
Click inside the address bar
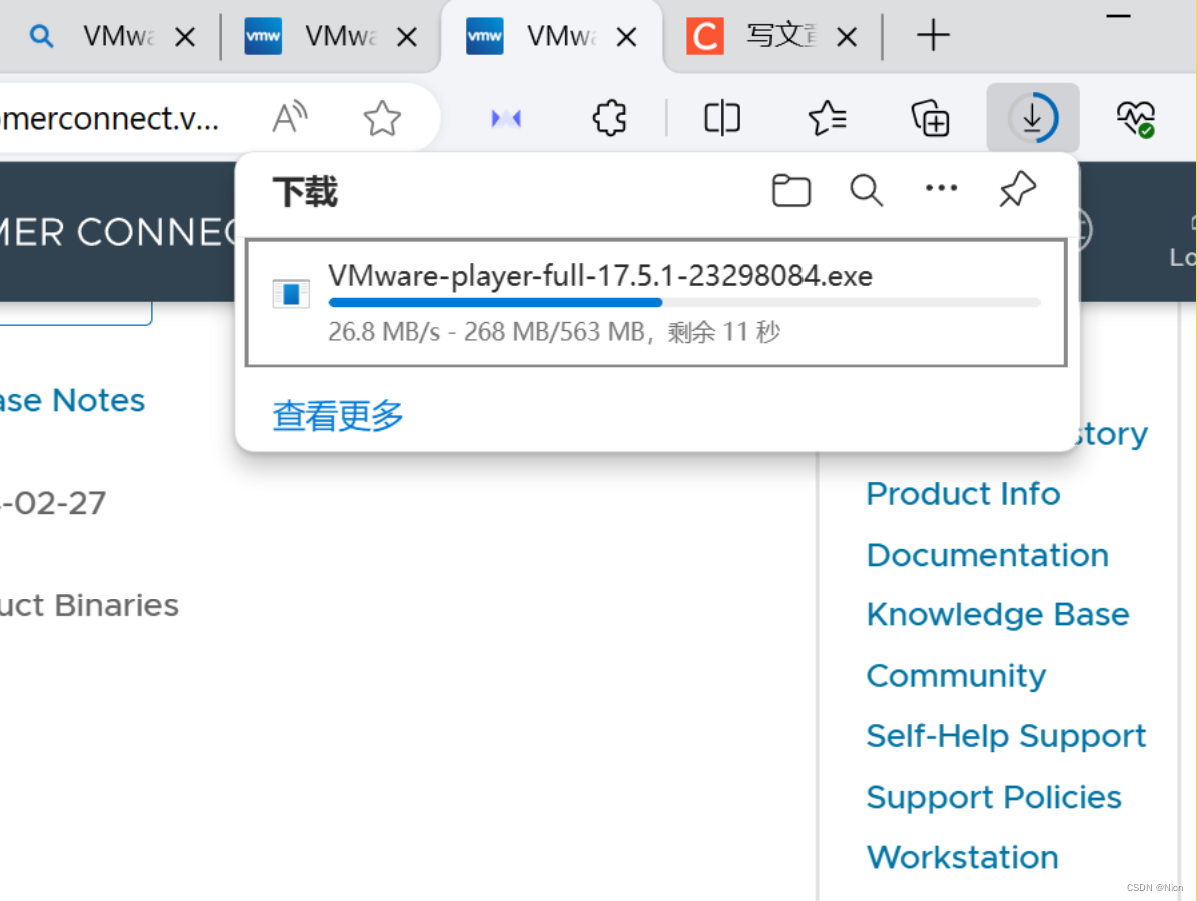point(100,117)
